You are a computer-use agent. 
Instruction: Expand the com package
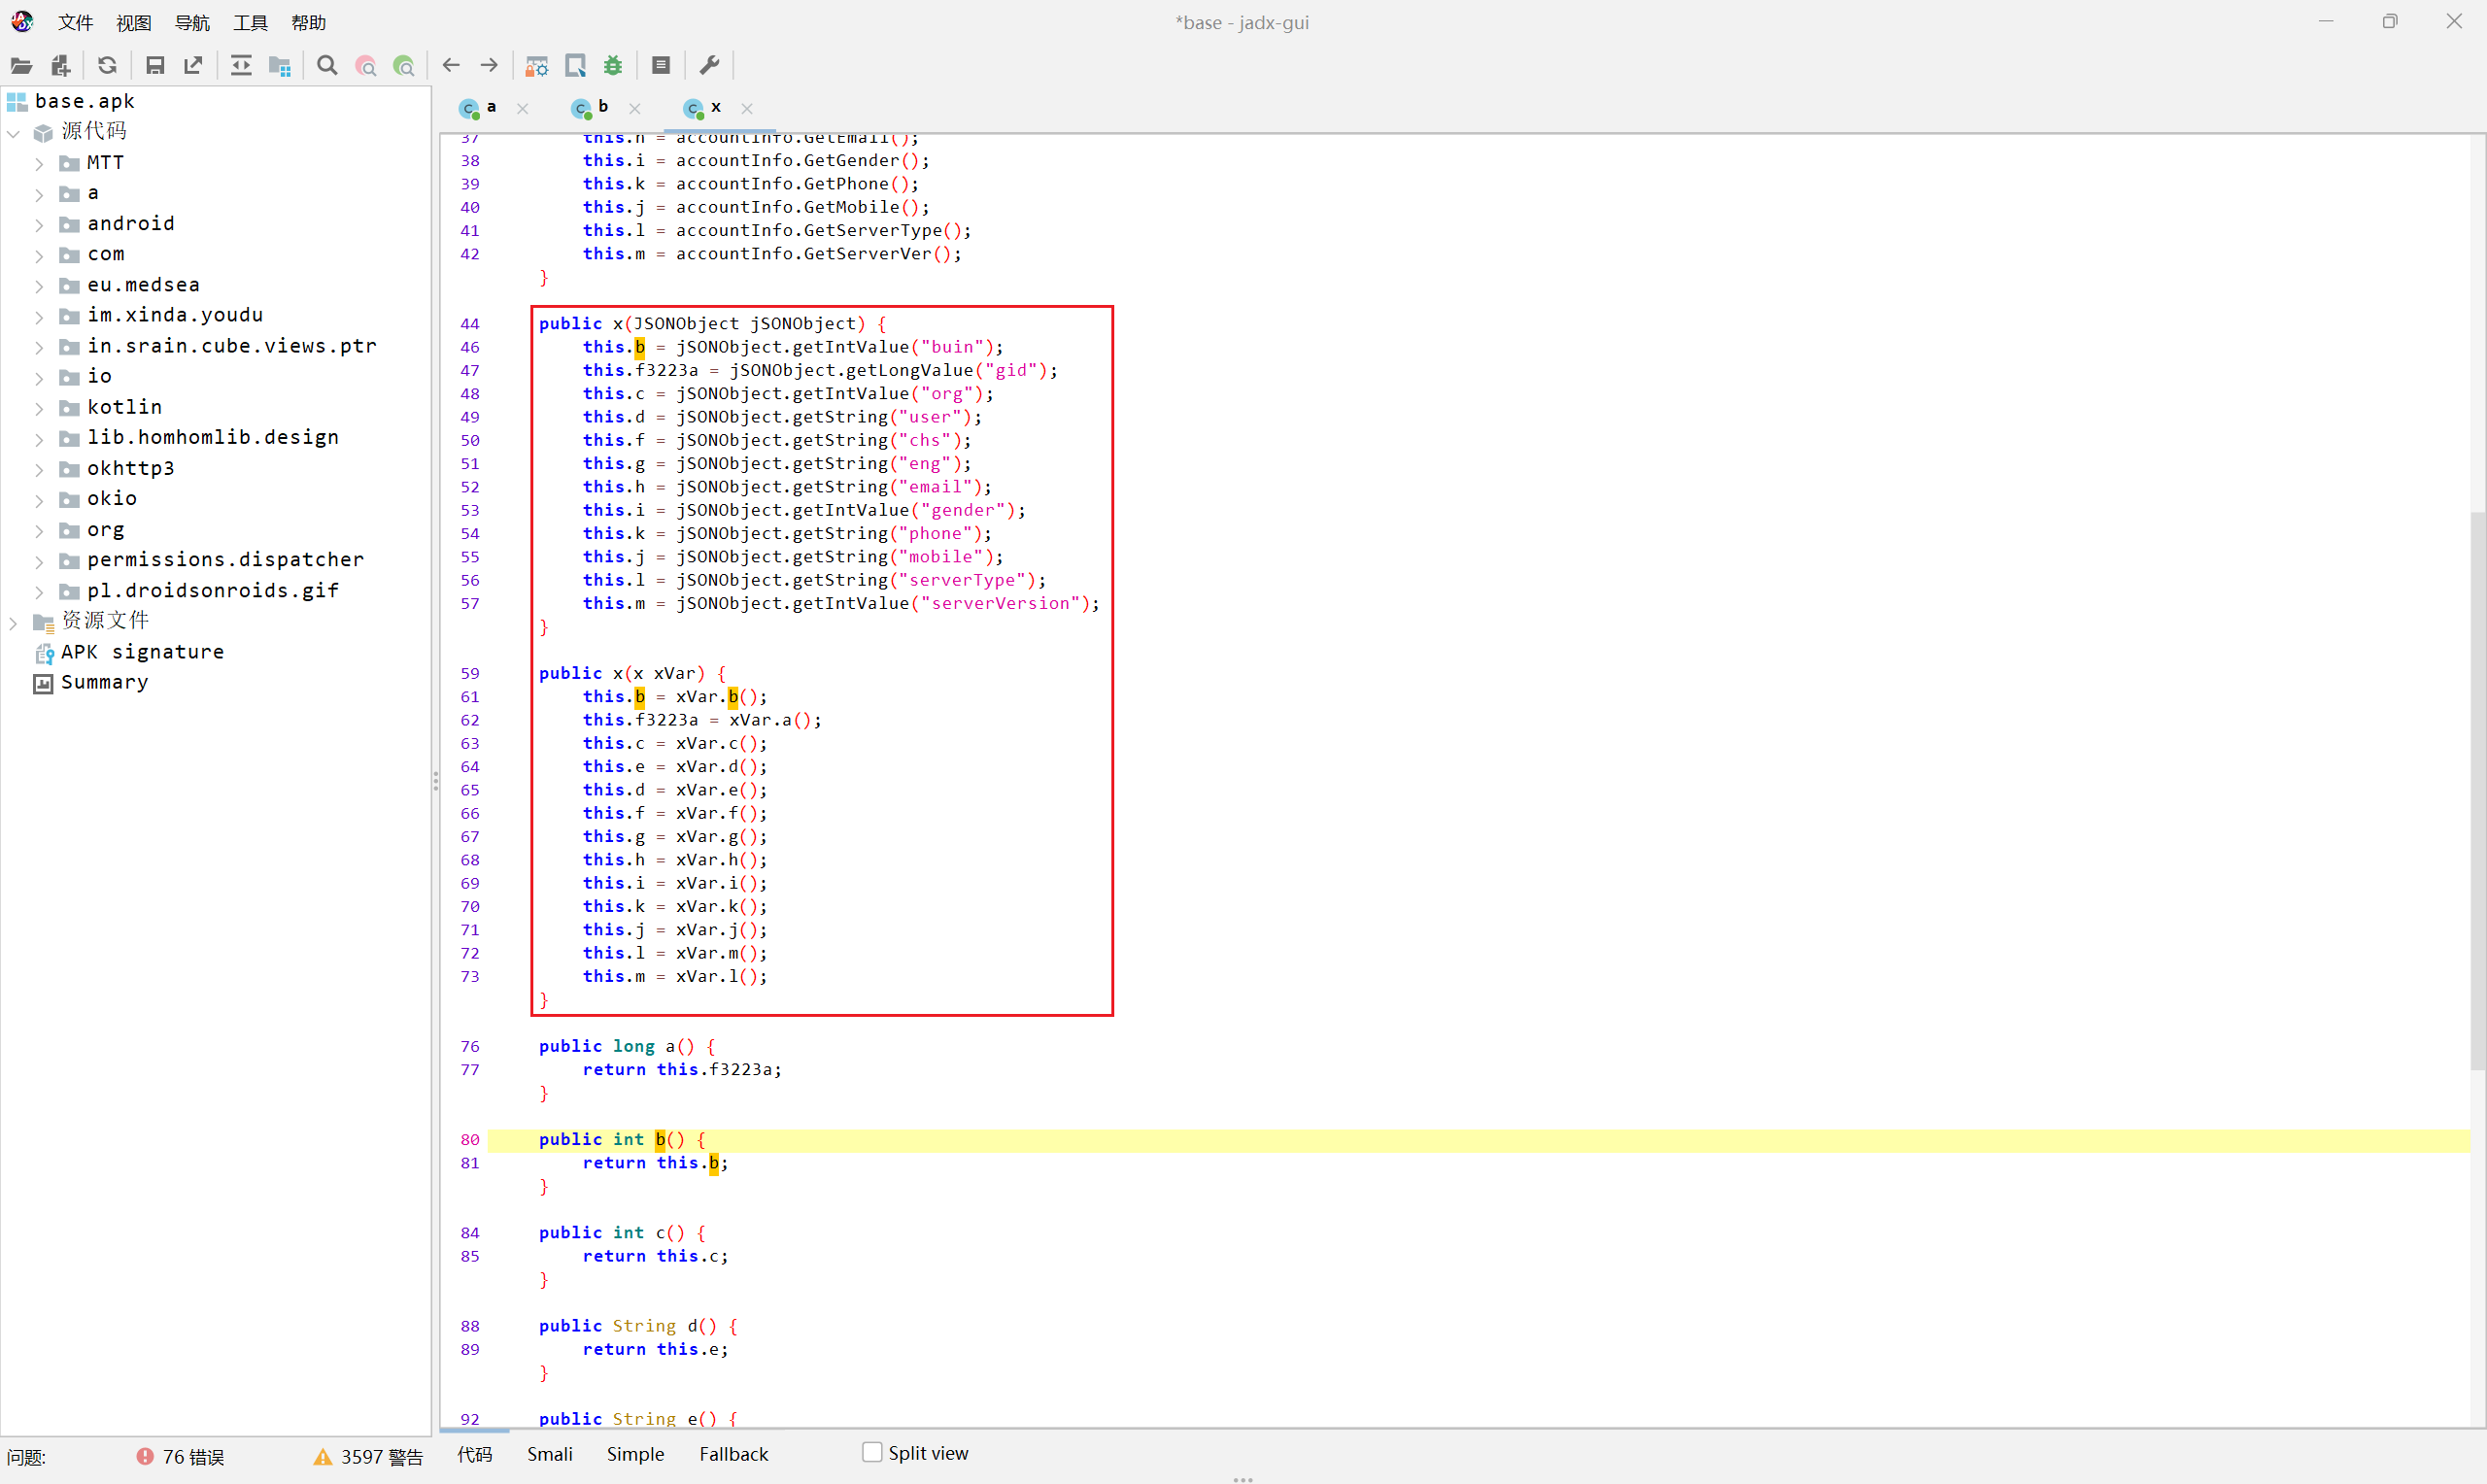pyautogui.click(x=39, y=255)
